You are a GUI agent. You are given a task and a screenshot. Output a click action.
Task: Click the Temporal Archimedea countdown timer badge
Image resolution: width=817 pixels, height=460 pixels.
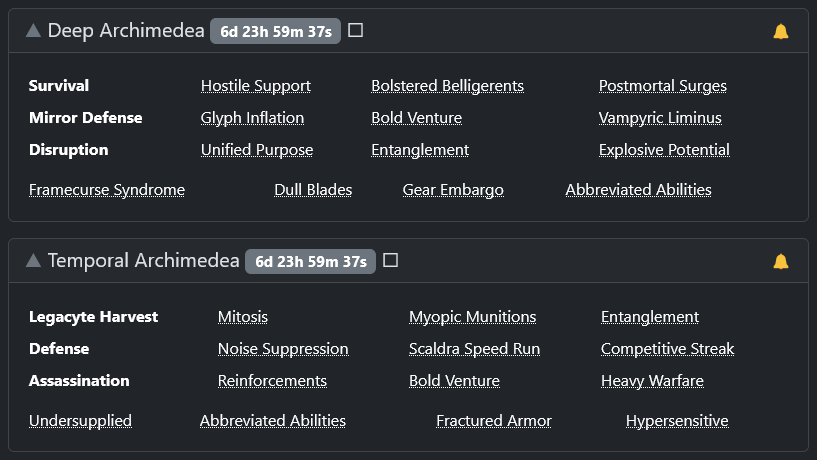point(311,261)
